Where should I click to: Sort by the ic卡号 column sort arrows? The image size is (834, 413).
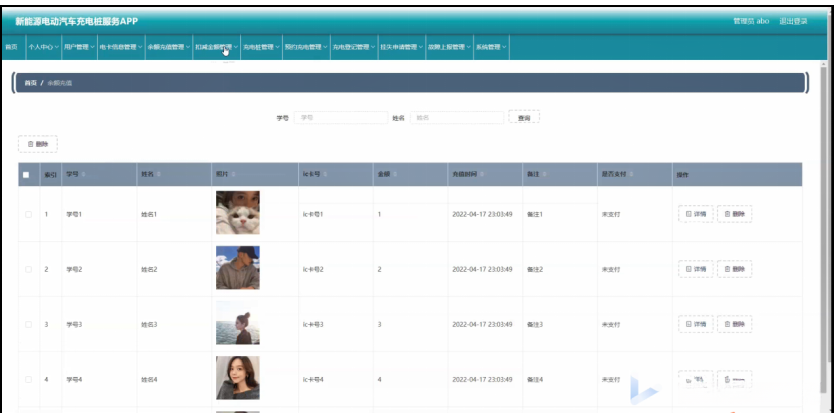(324, 175)
